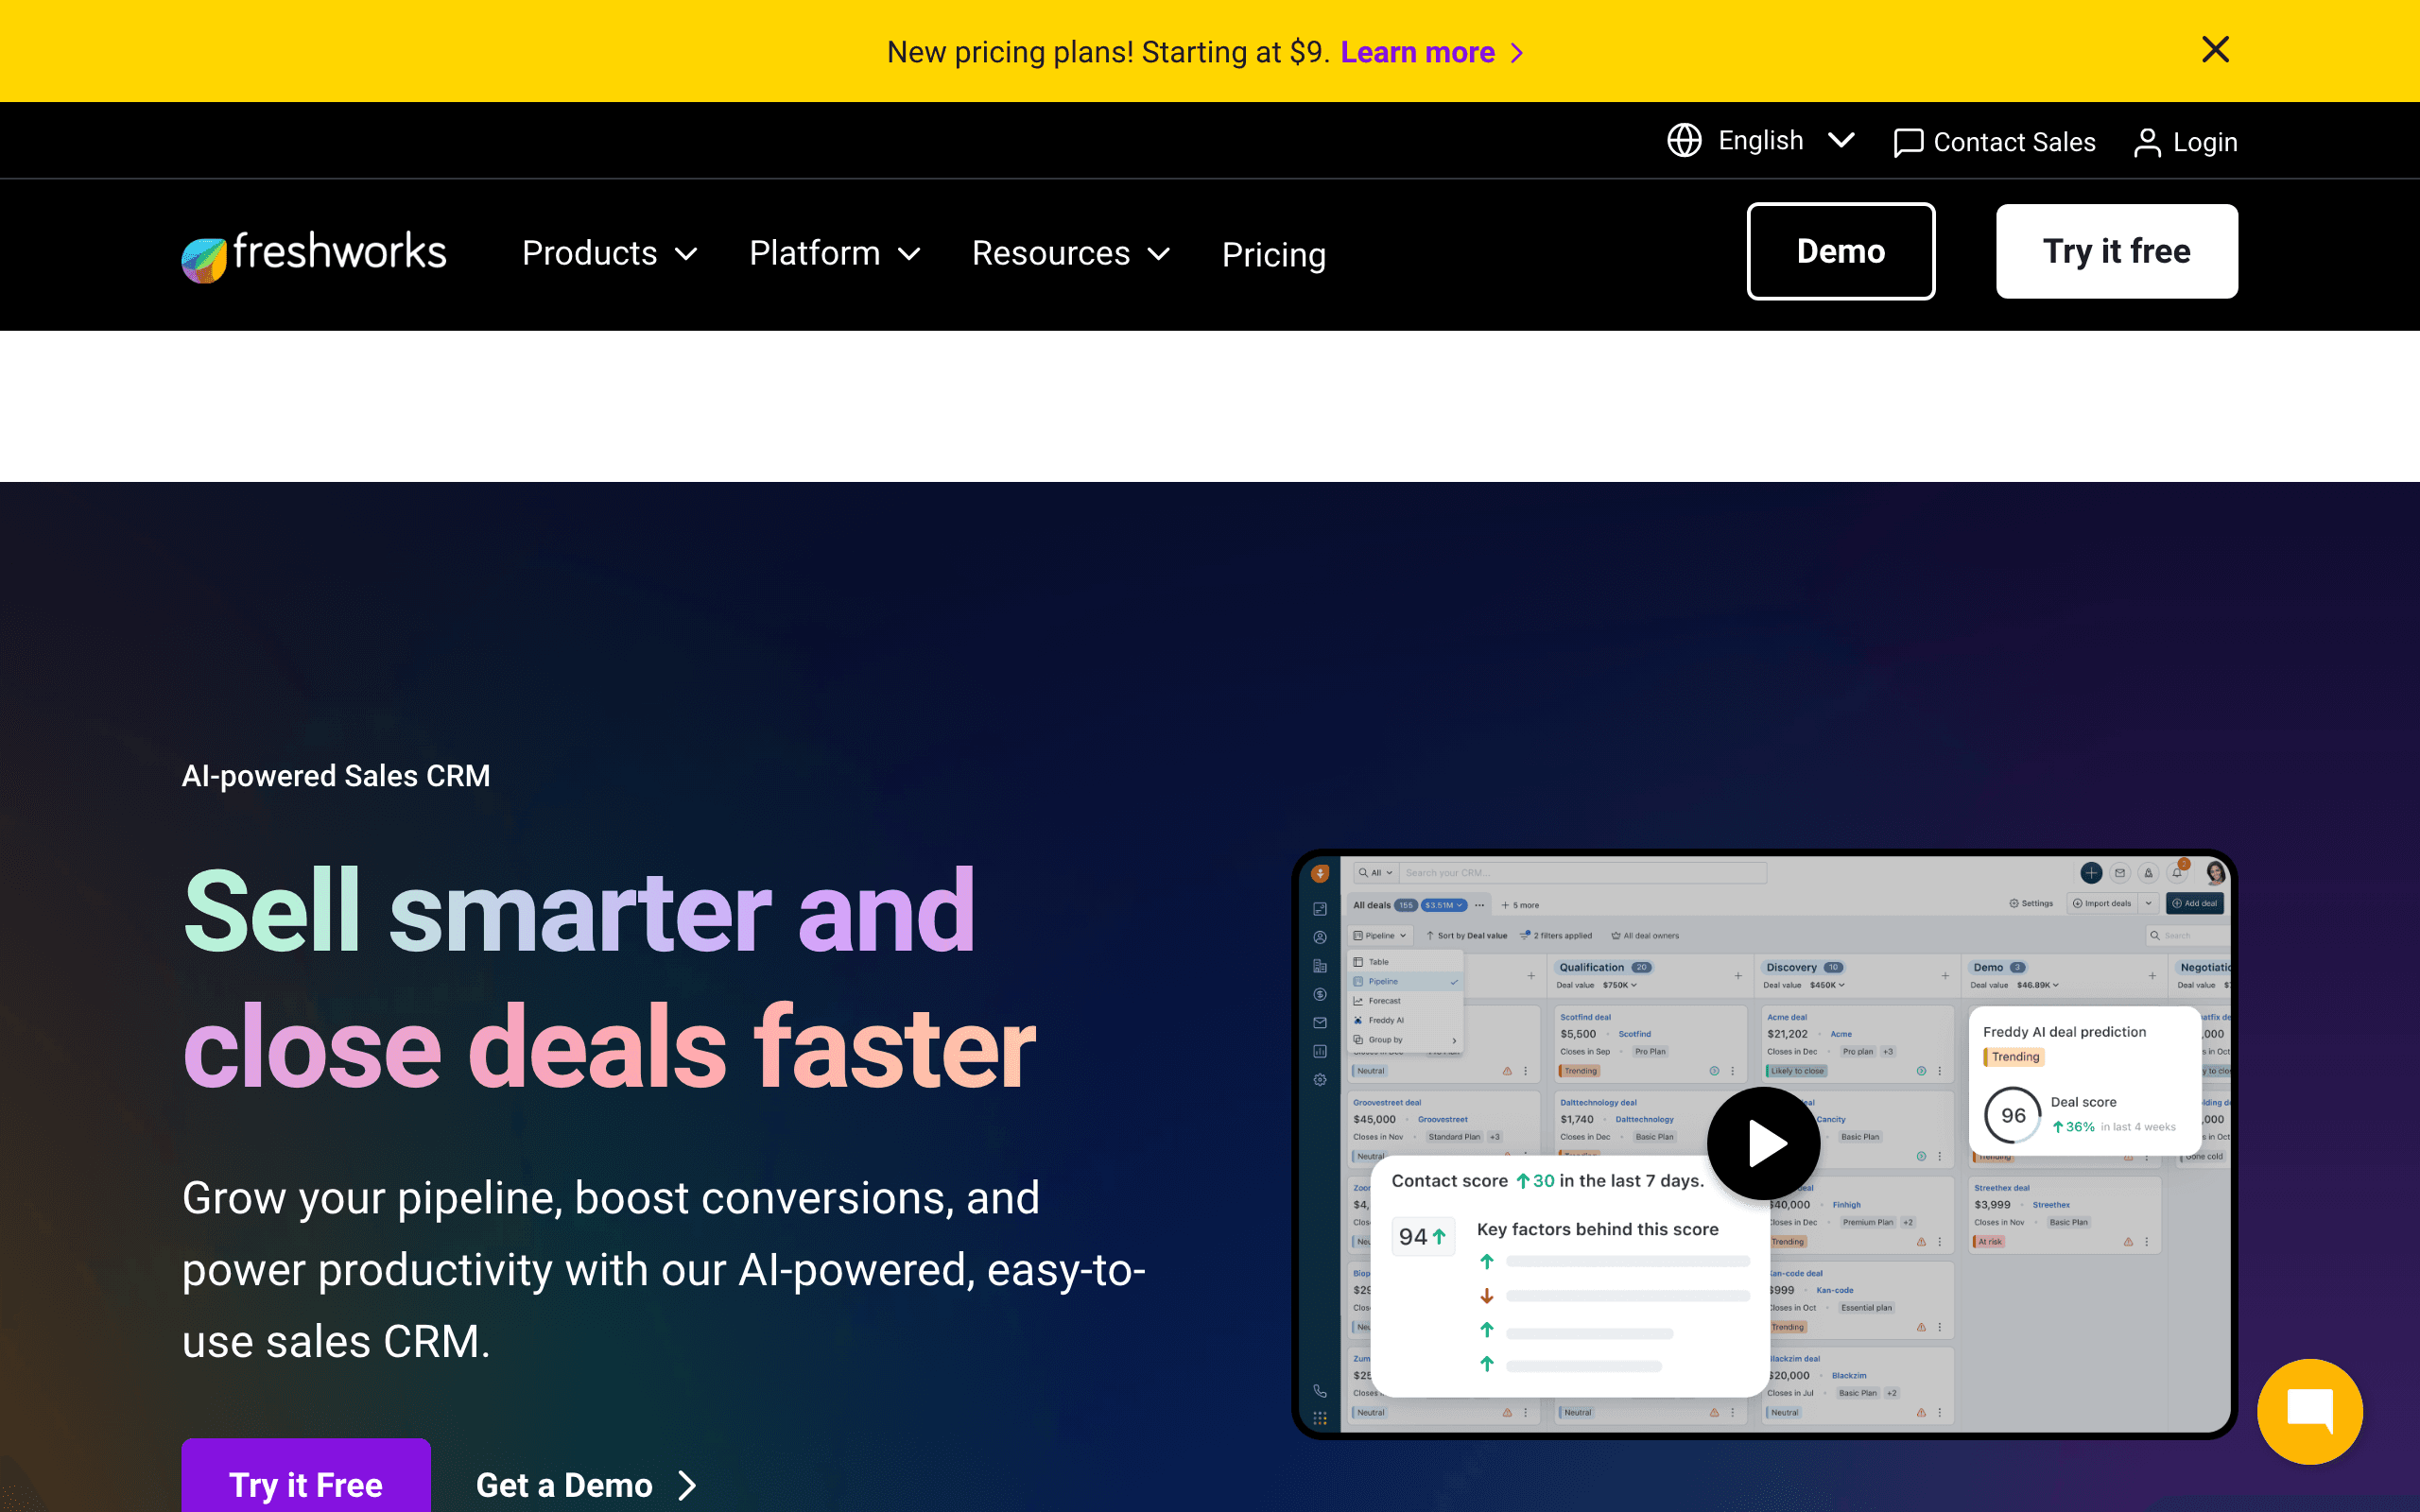This screenshot has width=2420, height=1512.
Task: Click the notifications bell in the CRM header
Action: click(2178, 874)
